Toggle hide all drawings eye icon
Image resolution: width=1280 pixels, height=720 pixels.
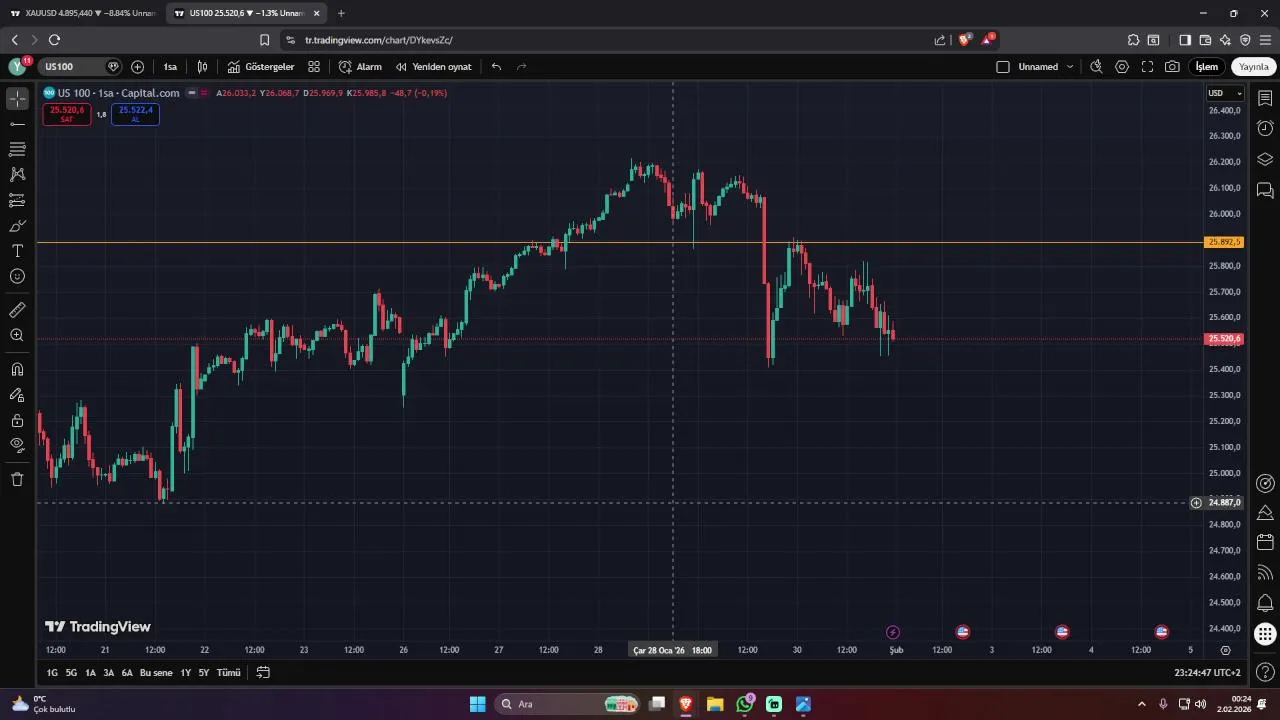(17, 445)
